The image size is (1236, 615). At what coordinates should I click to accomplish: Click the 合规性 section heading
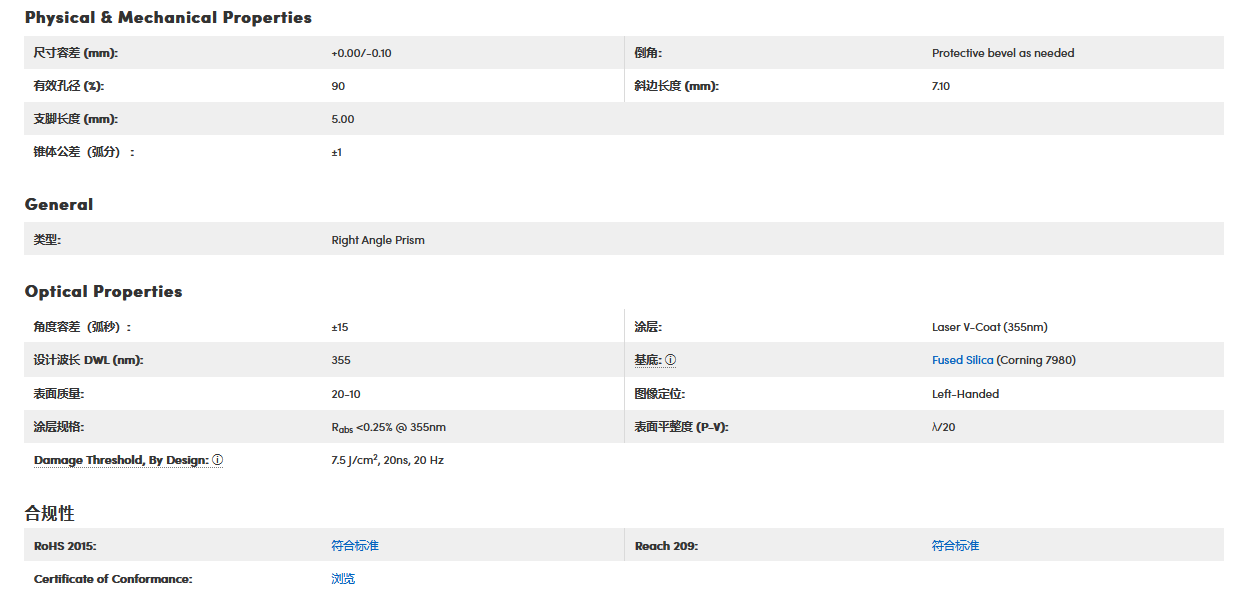(50, 513)
